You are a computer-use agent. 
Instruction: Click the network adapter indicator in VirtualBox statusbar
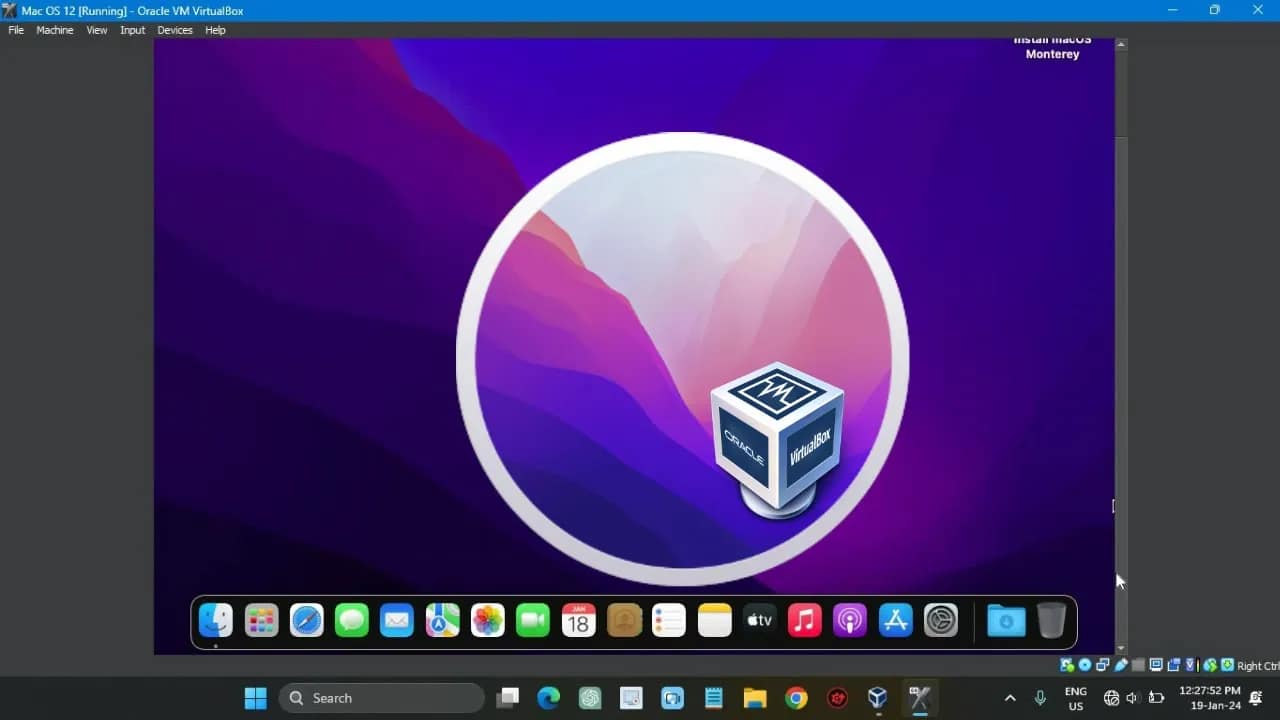(x=1102, y=664)
